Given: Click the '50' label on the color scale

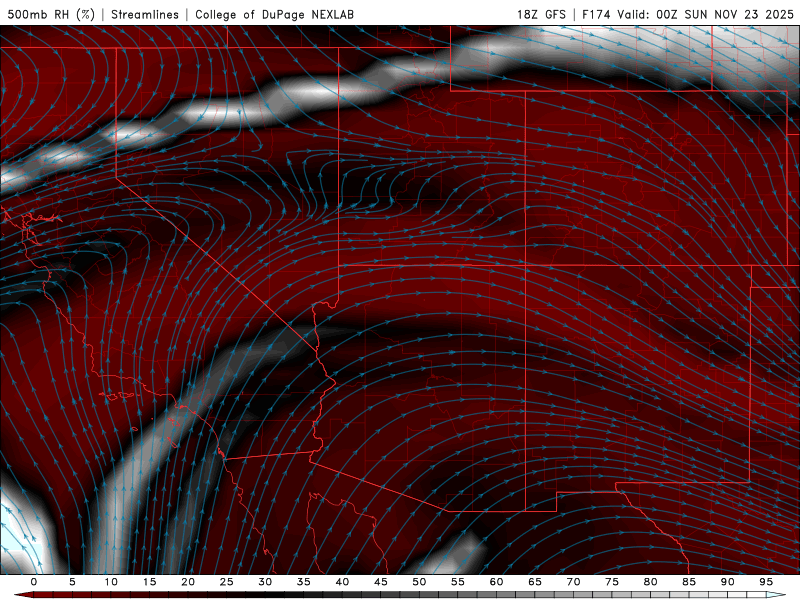Looking at the screenshot, I should 419,582.
